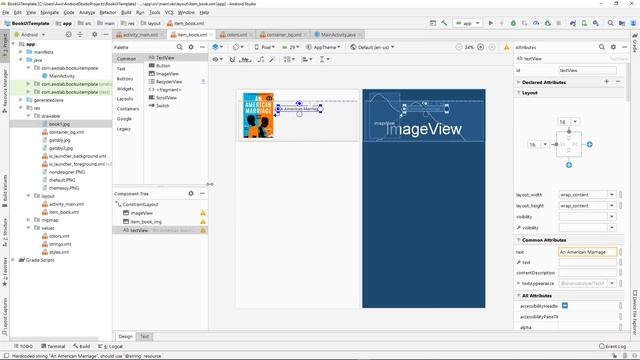Open the app run configuration dropdown
Viewport: 640px width, 360px height.
(x=468, y=23)
